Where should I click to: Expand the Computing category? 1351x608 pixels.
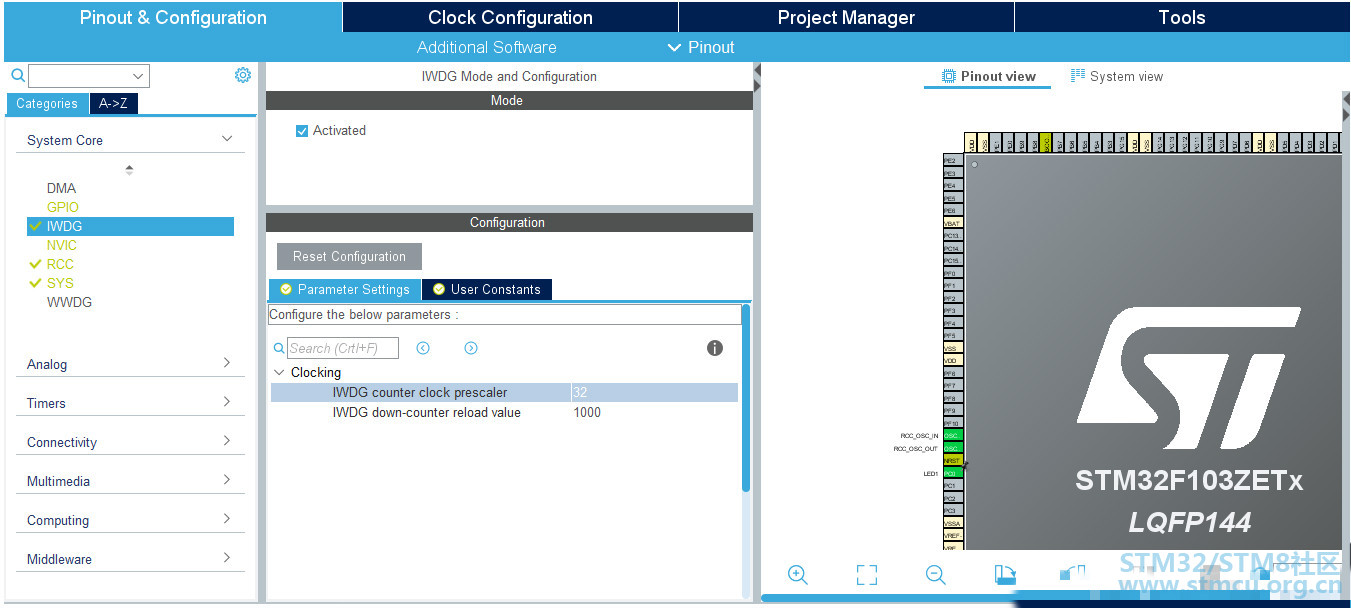pos(227,519)
